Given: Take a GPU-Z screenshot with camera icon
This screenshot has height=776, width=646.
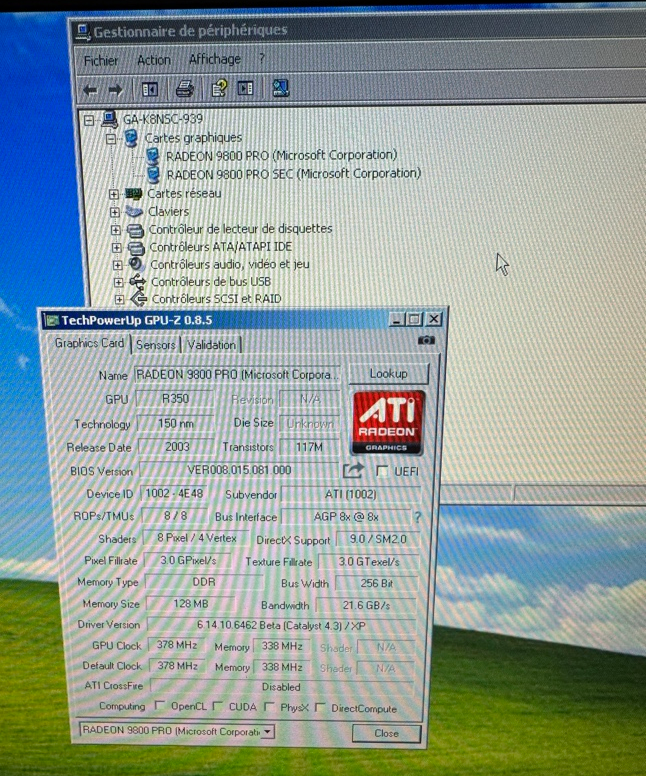Looking at the screenshot, I should [x=426, y=340].
